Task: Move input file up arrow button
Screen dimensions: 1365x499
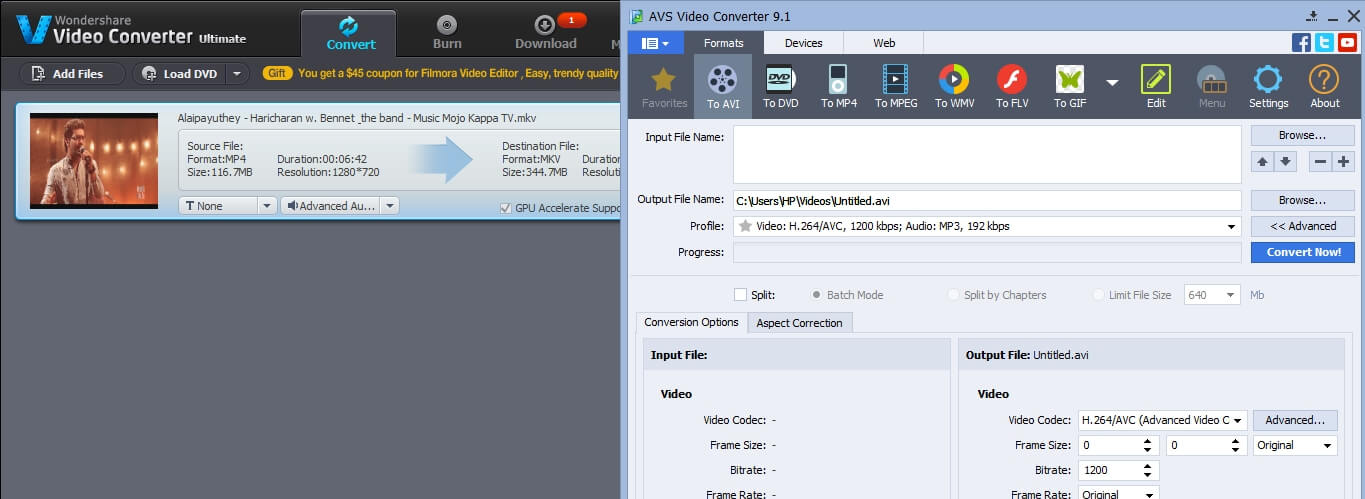Action: 1262,161
